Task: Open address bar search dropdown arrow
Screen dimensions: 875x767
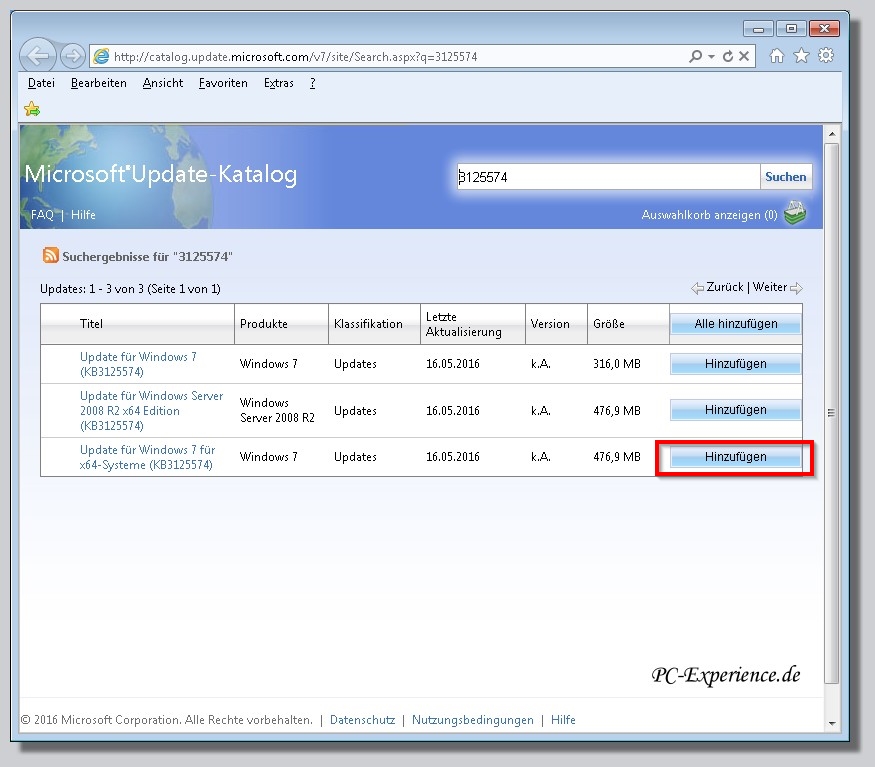Action: point(711,57)
